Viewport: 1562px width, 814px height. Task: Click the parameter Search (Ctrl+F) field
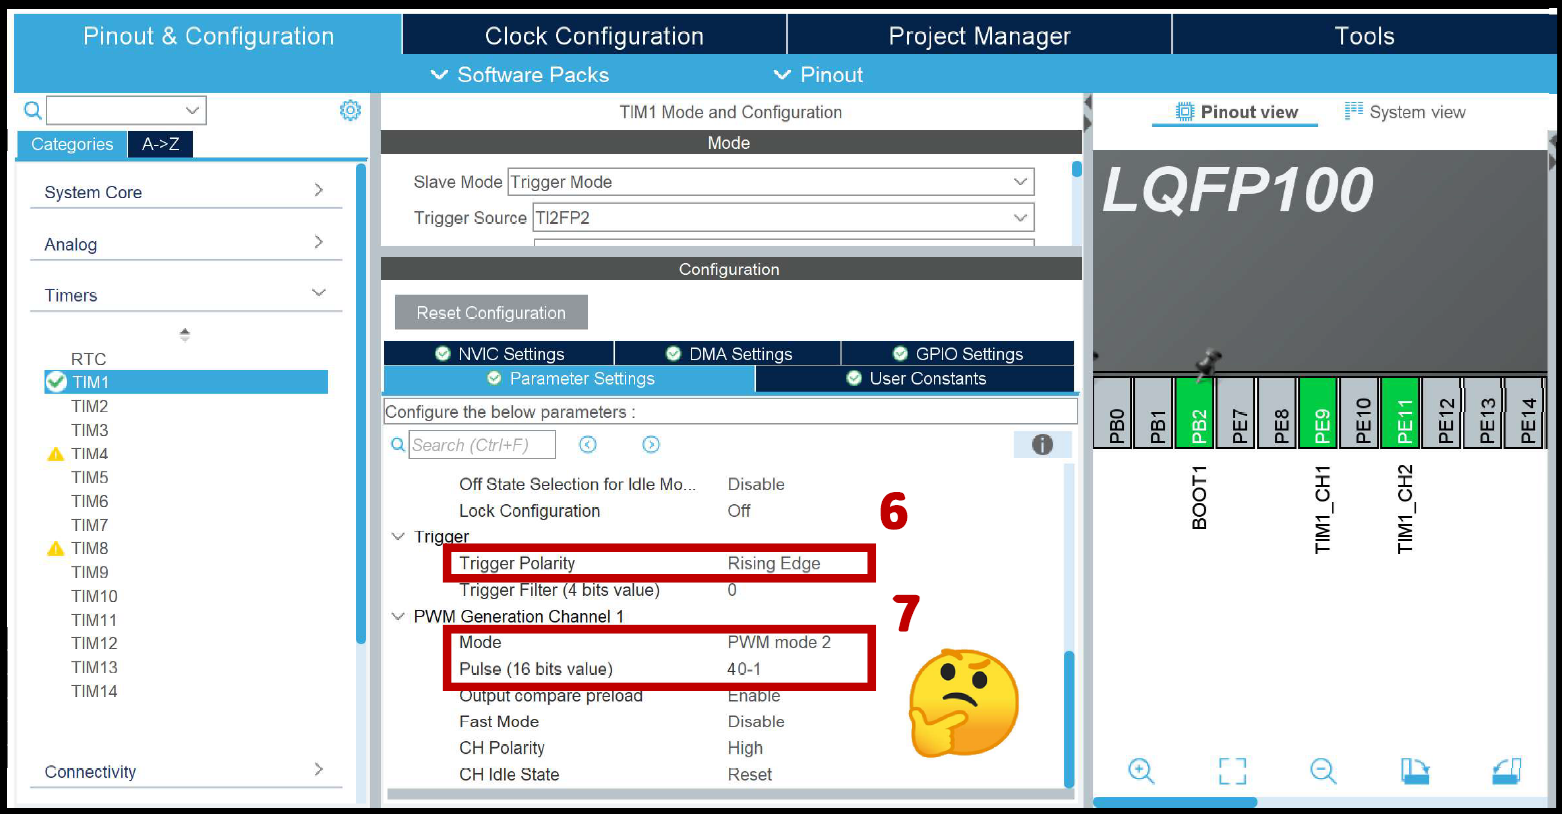tap(482, 445)
